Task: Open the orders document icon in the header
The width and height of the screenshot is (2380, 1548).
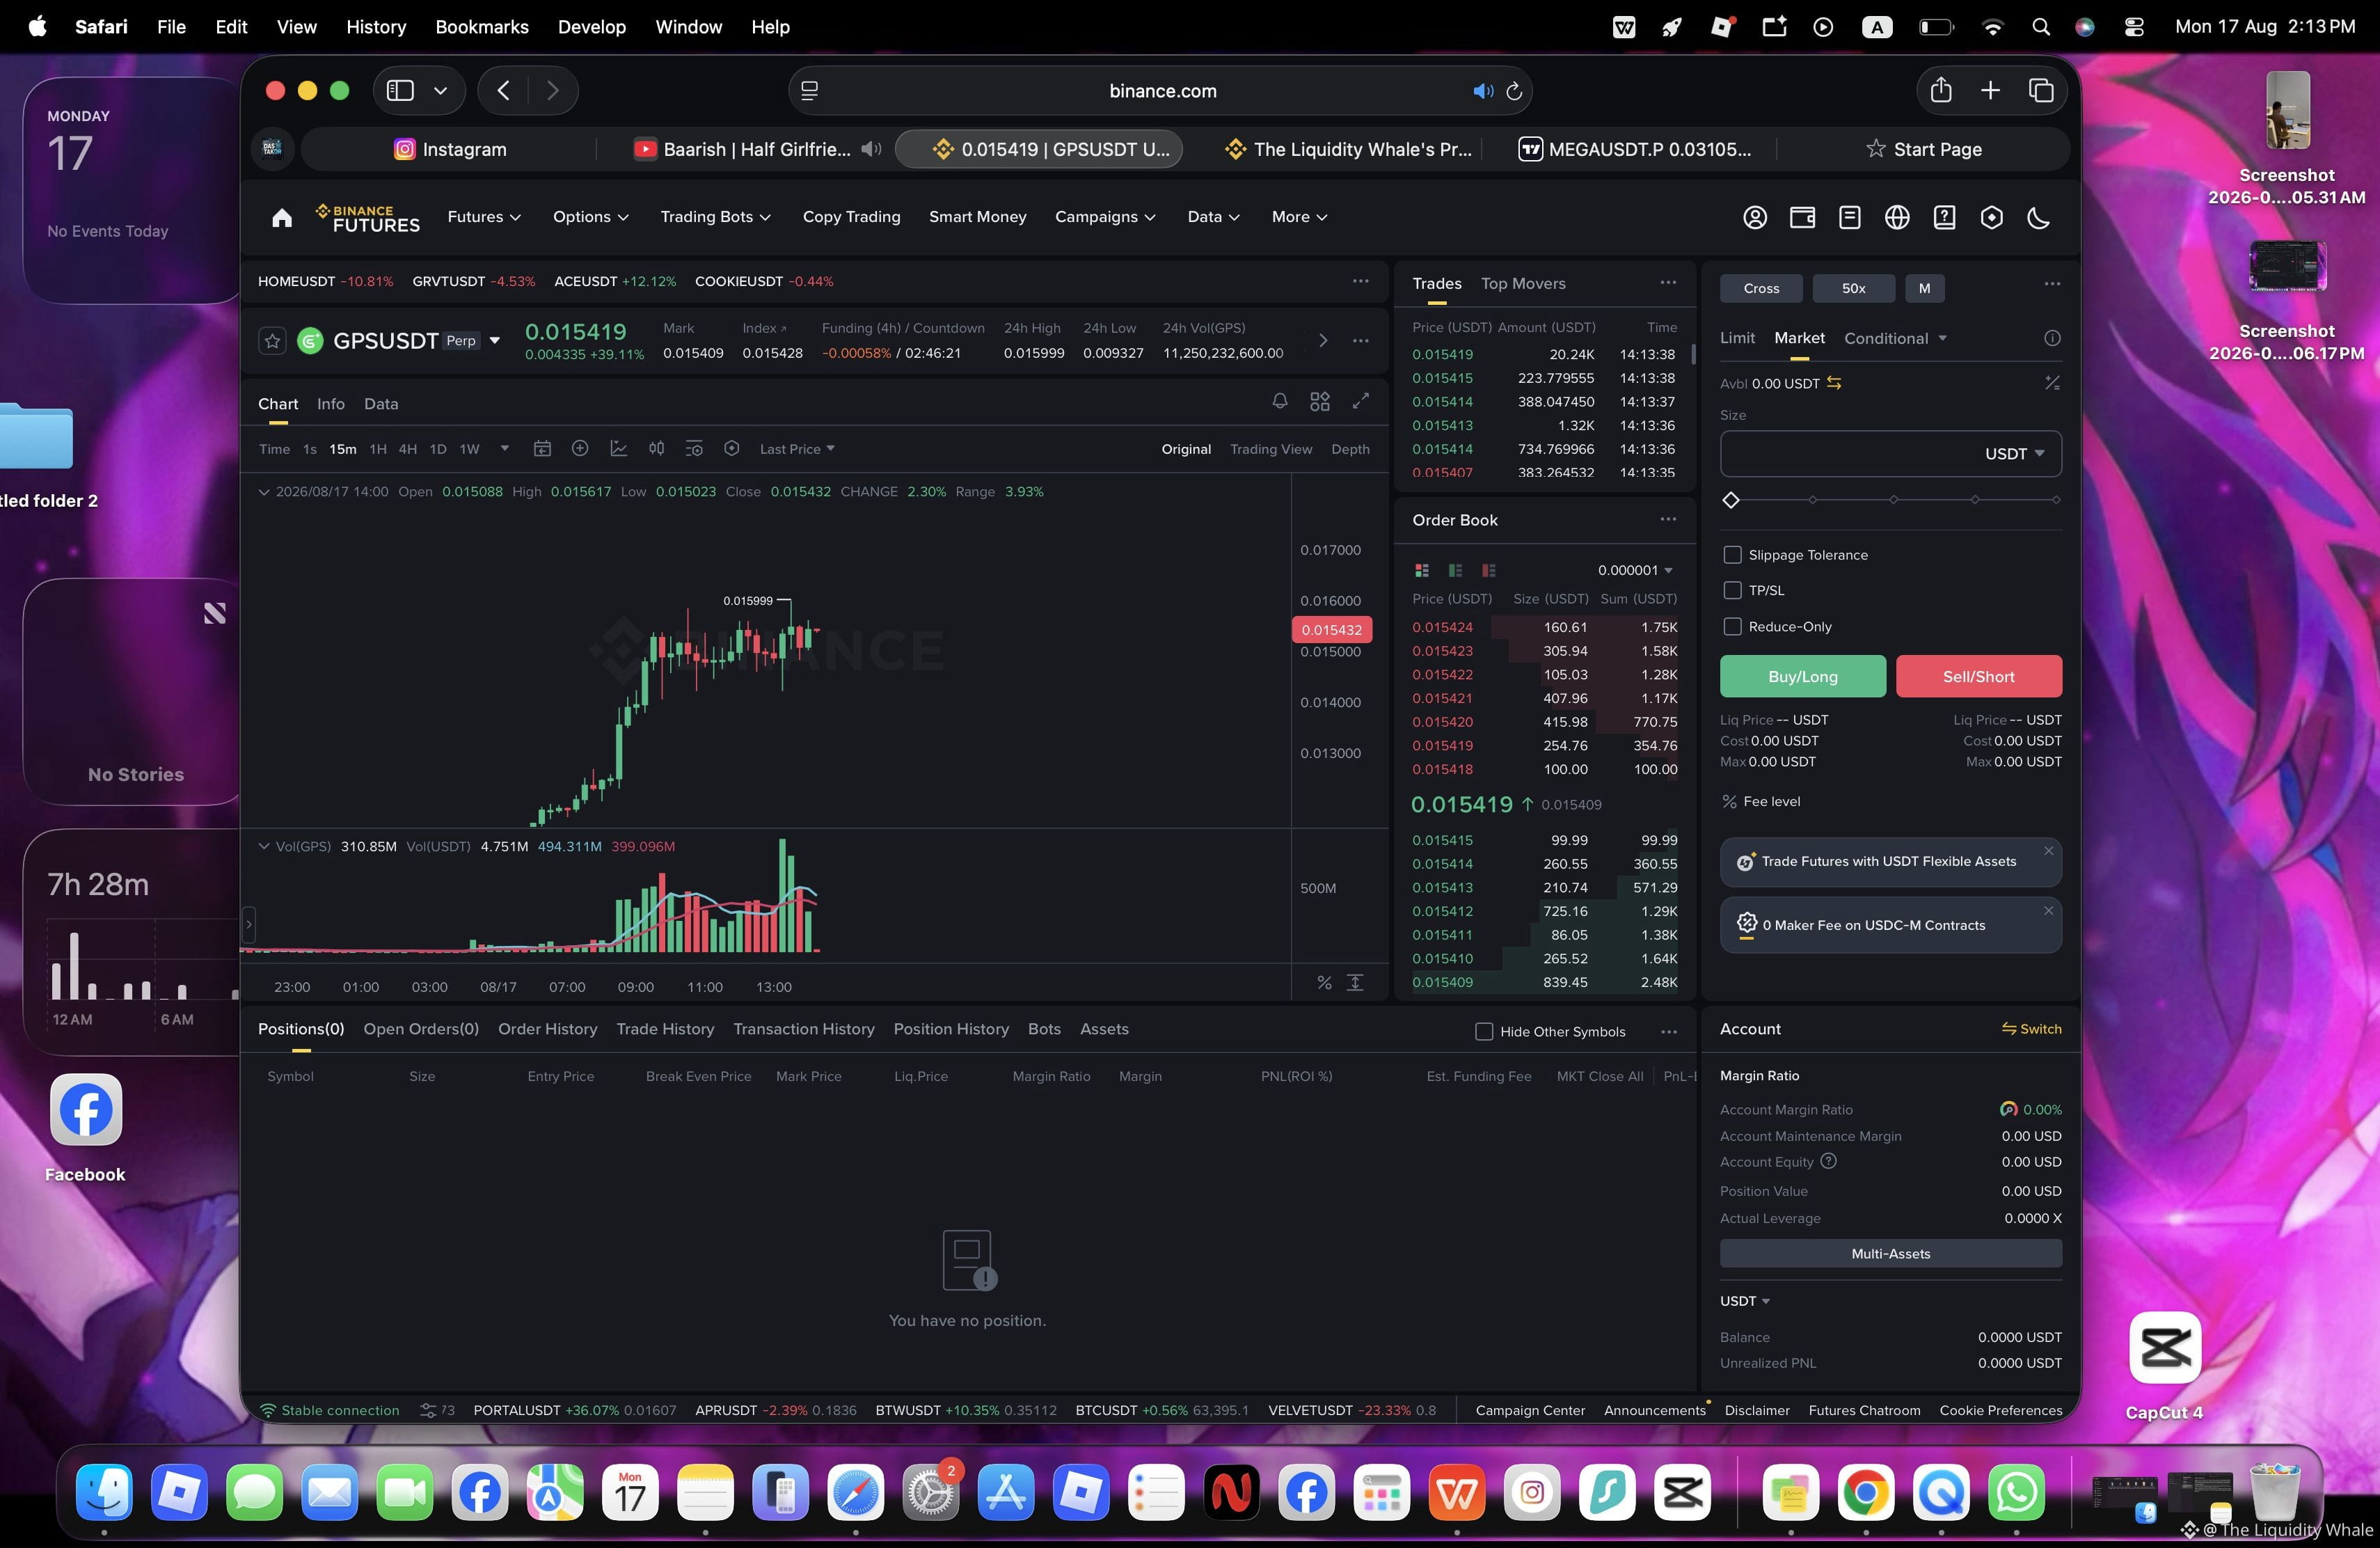Action: coord(1850,217)
